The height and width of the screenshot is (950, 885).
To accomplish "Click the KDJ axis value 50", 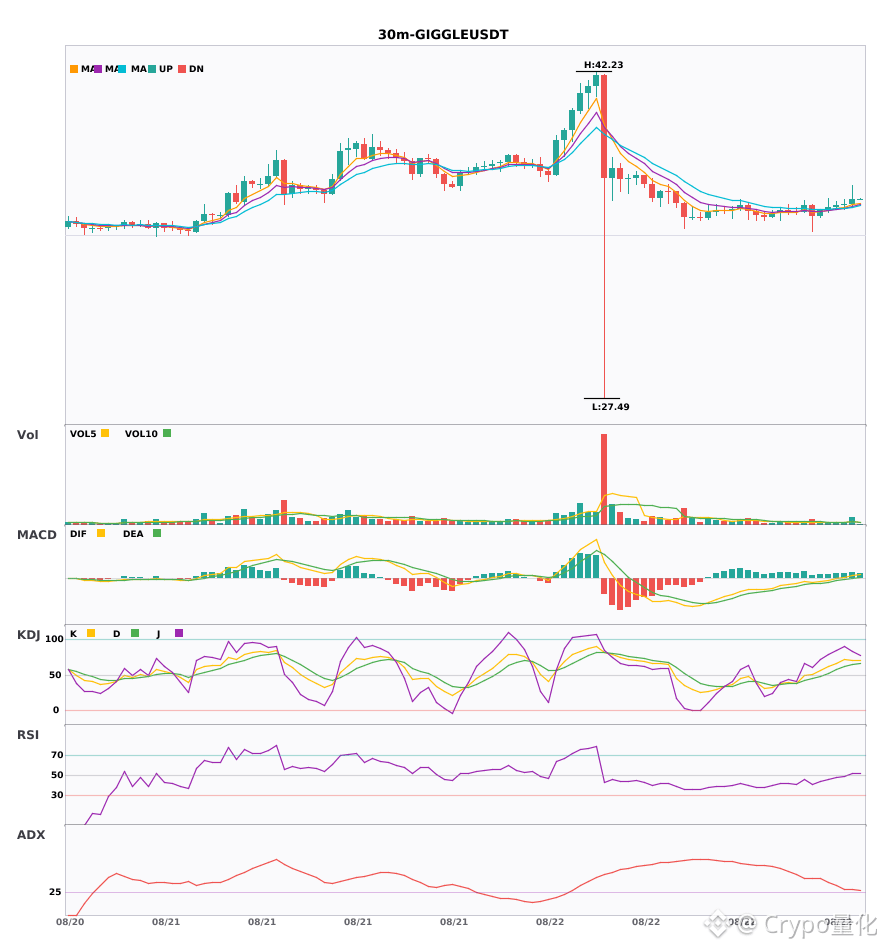I will click(x=55, y=675).
